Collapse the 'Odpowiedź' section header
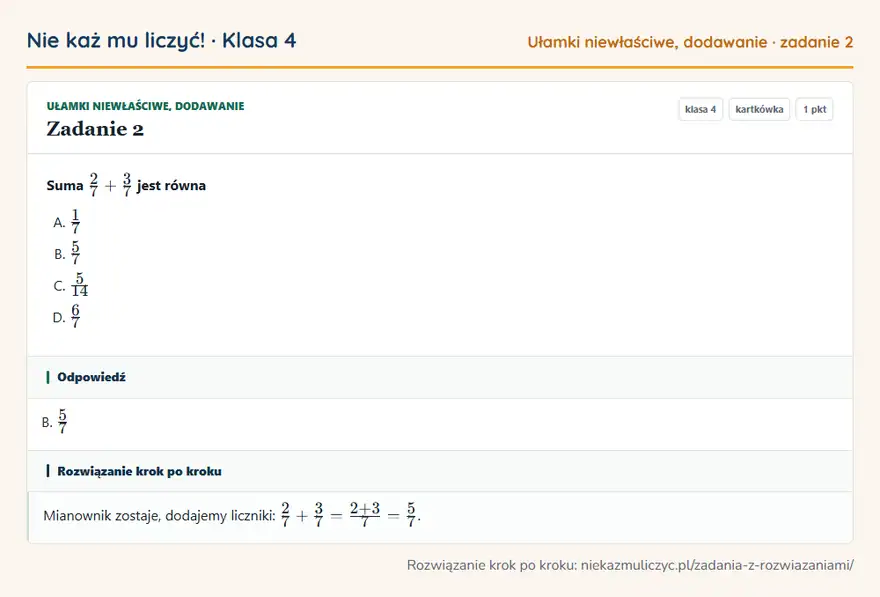This screenshot has width=880, height=597. [440, 377]
